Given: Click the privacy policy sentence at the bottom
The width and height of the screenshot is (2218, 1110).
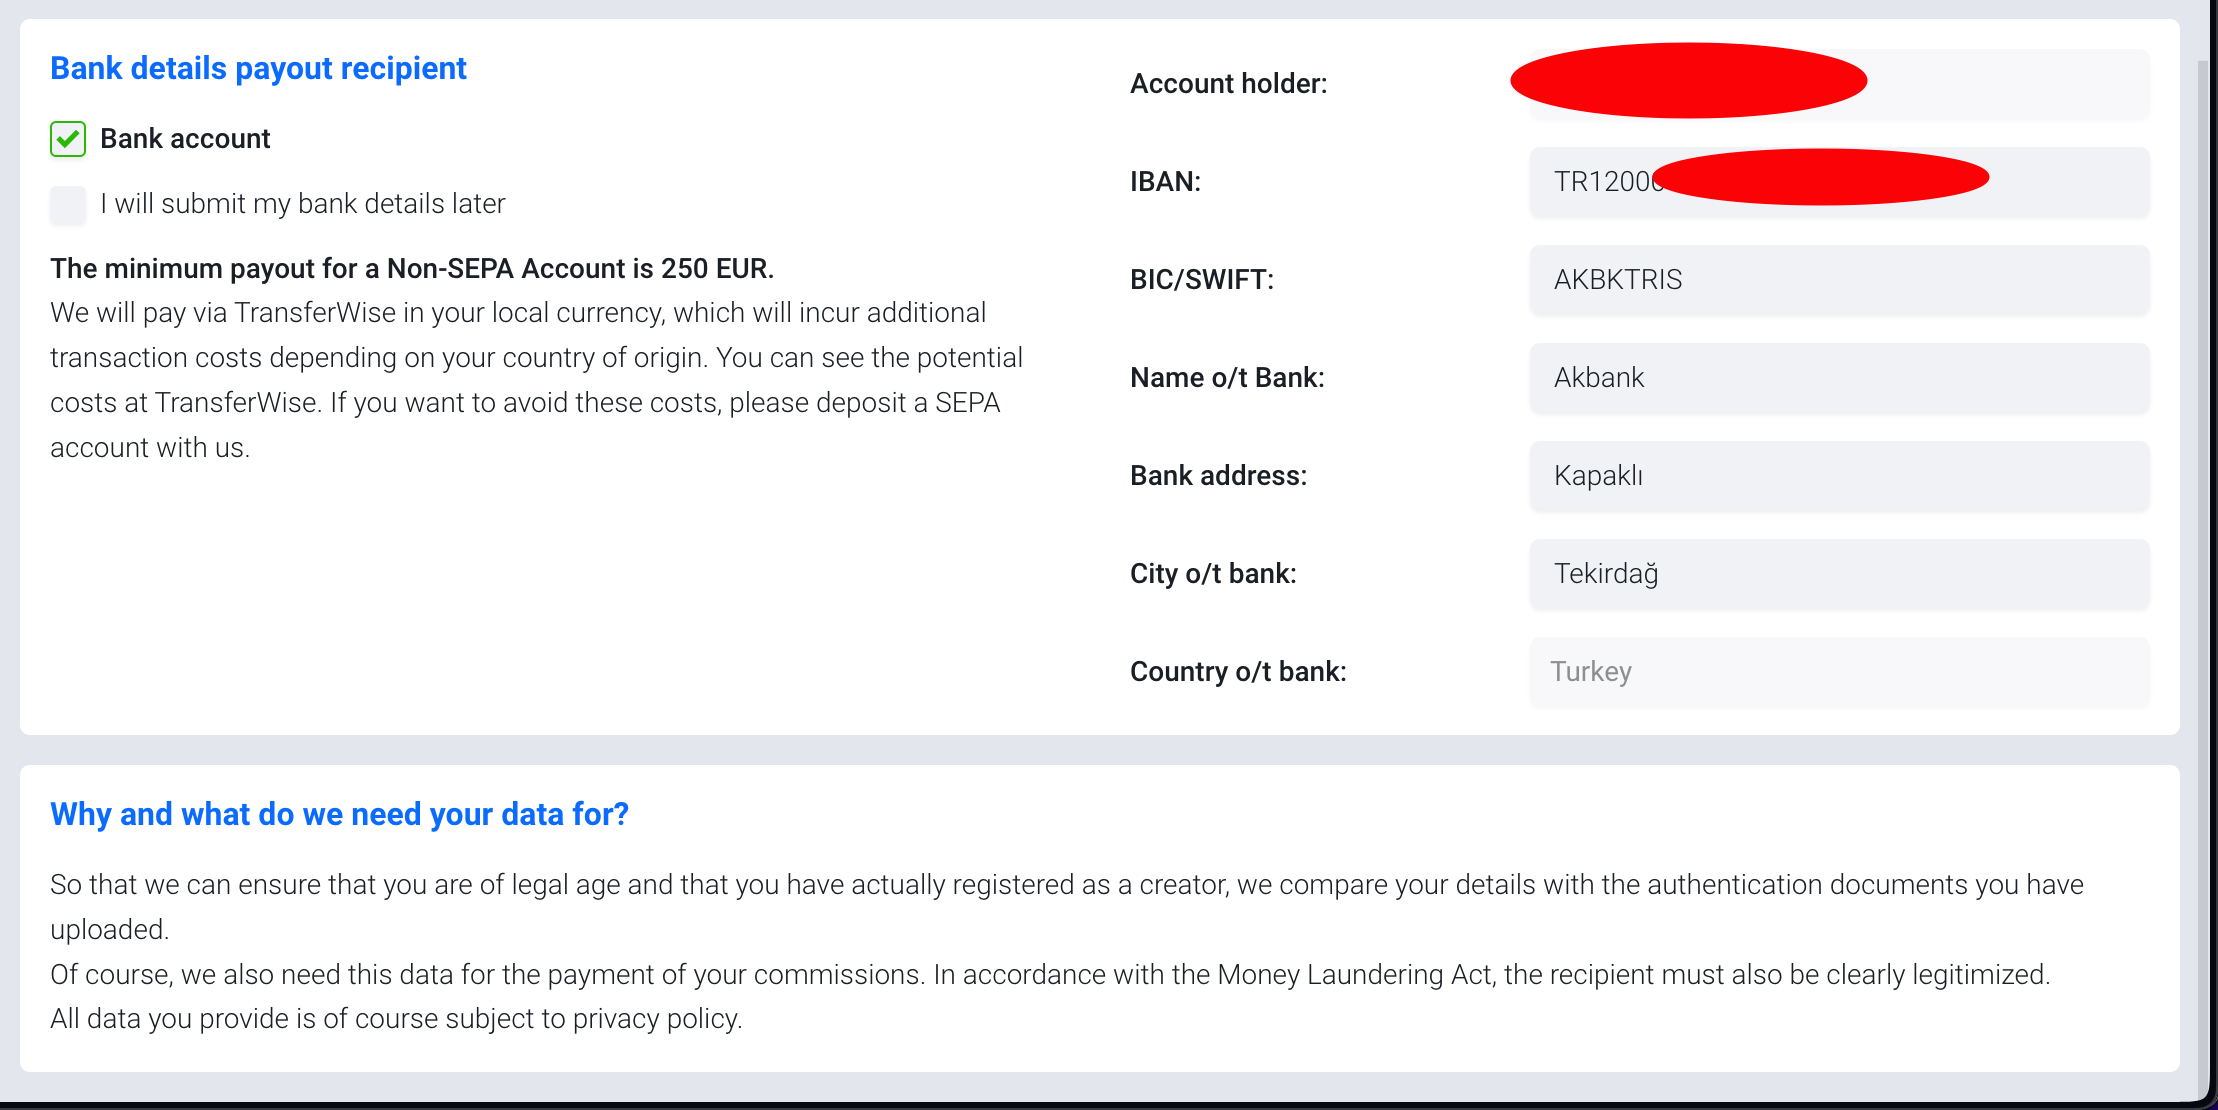Looking at the screenshot, I should tap(396, 1019).
